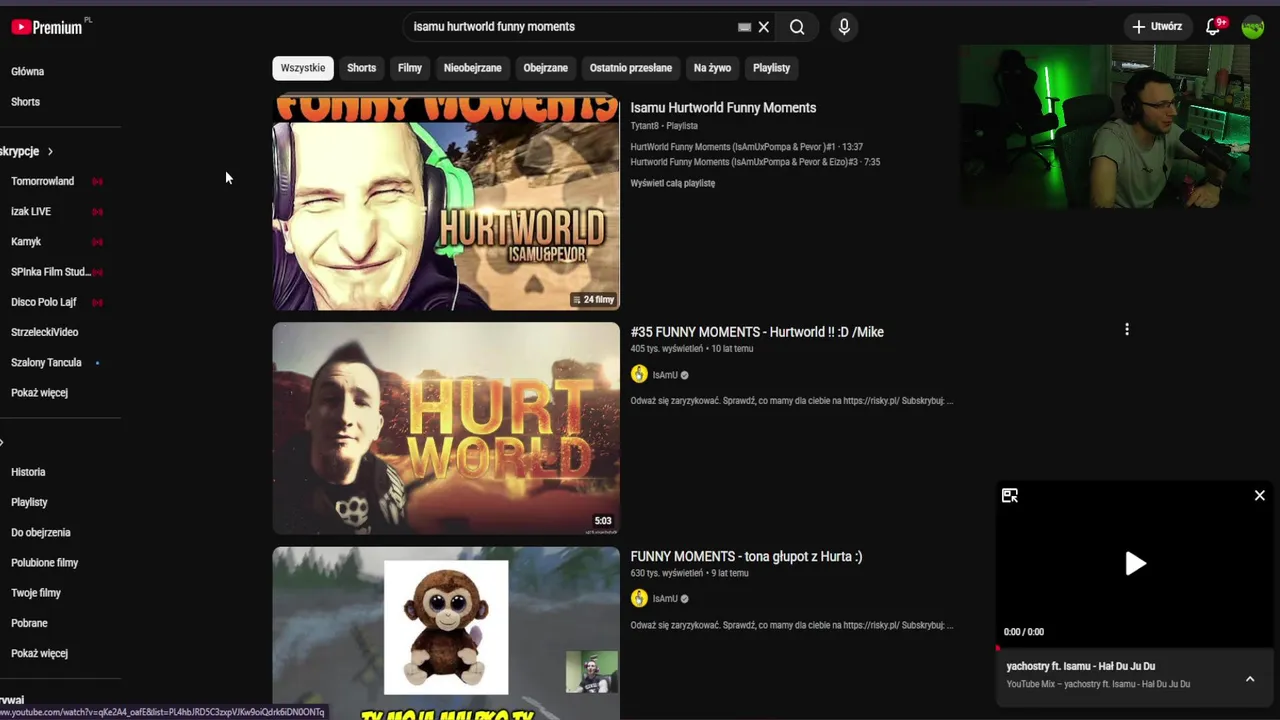Open title Isamu Hurtworld Funny Moments
This screenshot has width=1280, height=720.
(723, 108)
